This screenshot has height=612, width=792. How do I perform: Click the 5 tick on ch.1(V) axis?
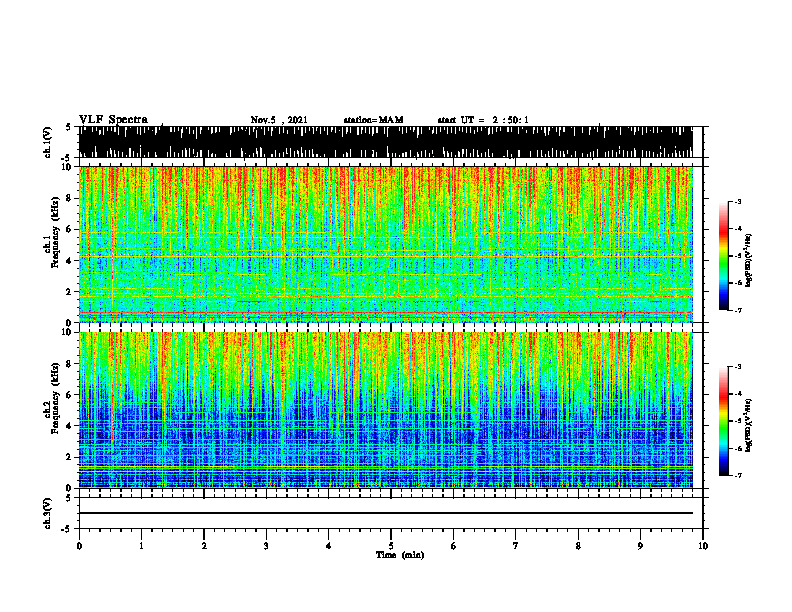coord(68,127)
